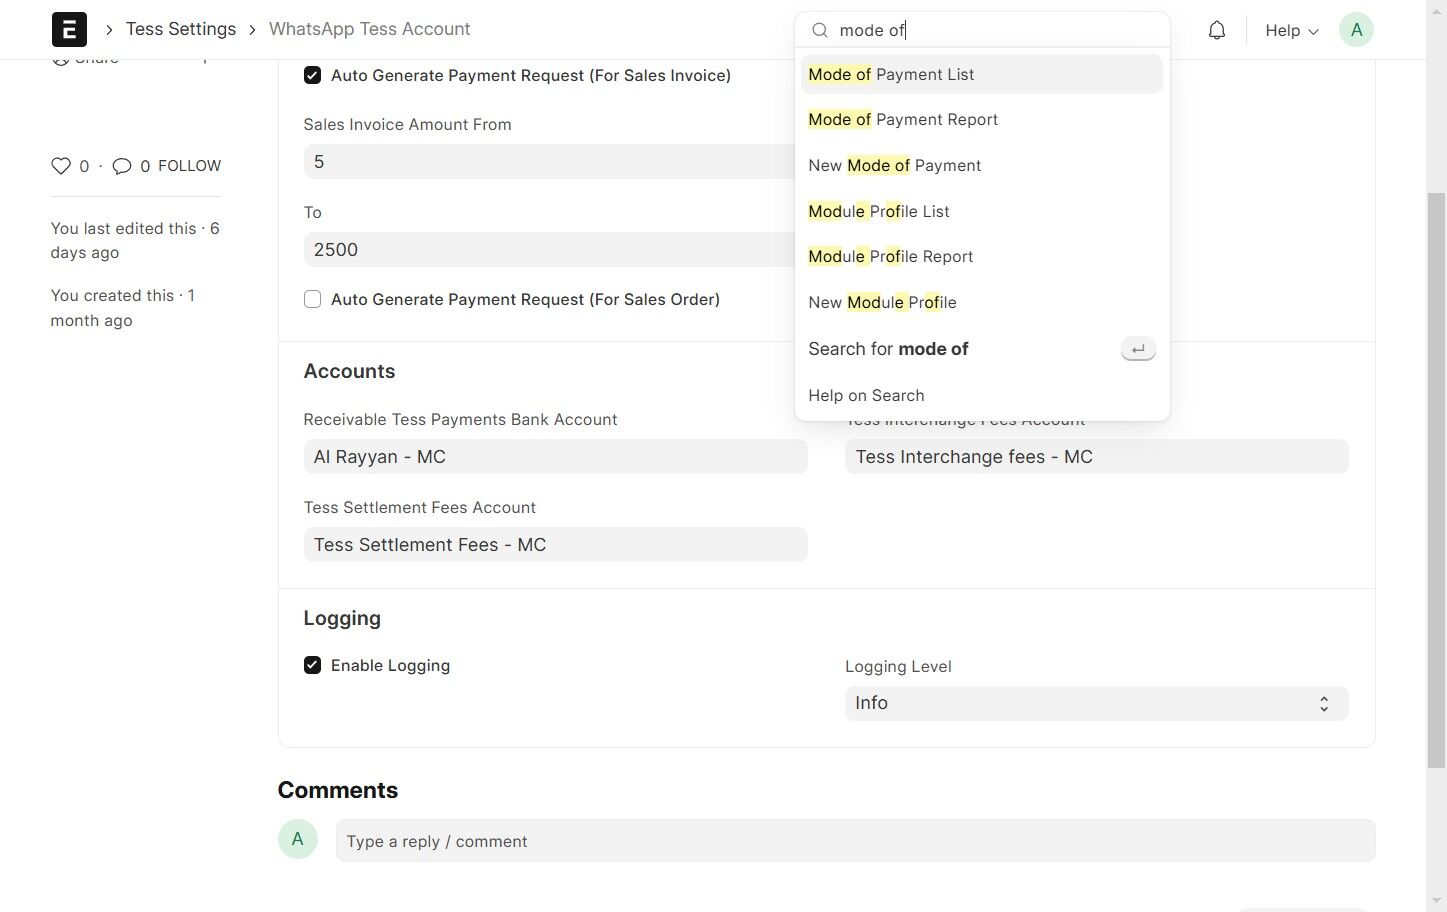
Task: Click the heart like icon
Action: [61, 166]
